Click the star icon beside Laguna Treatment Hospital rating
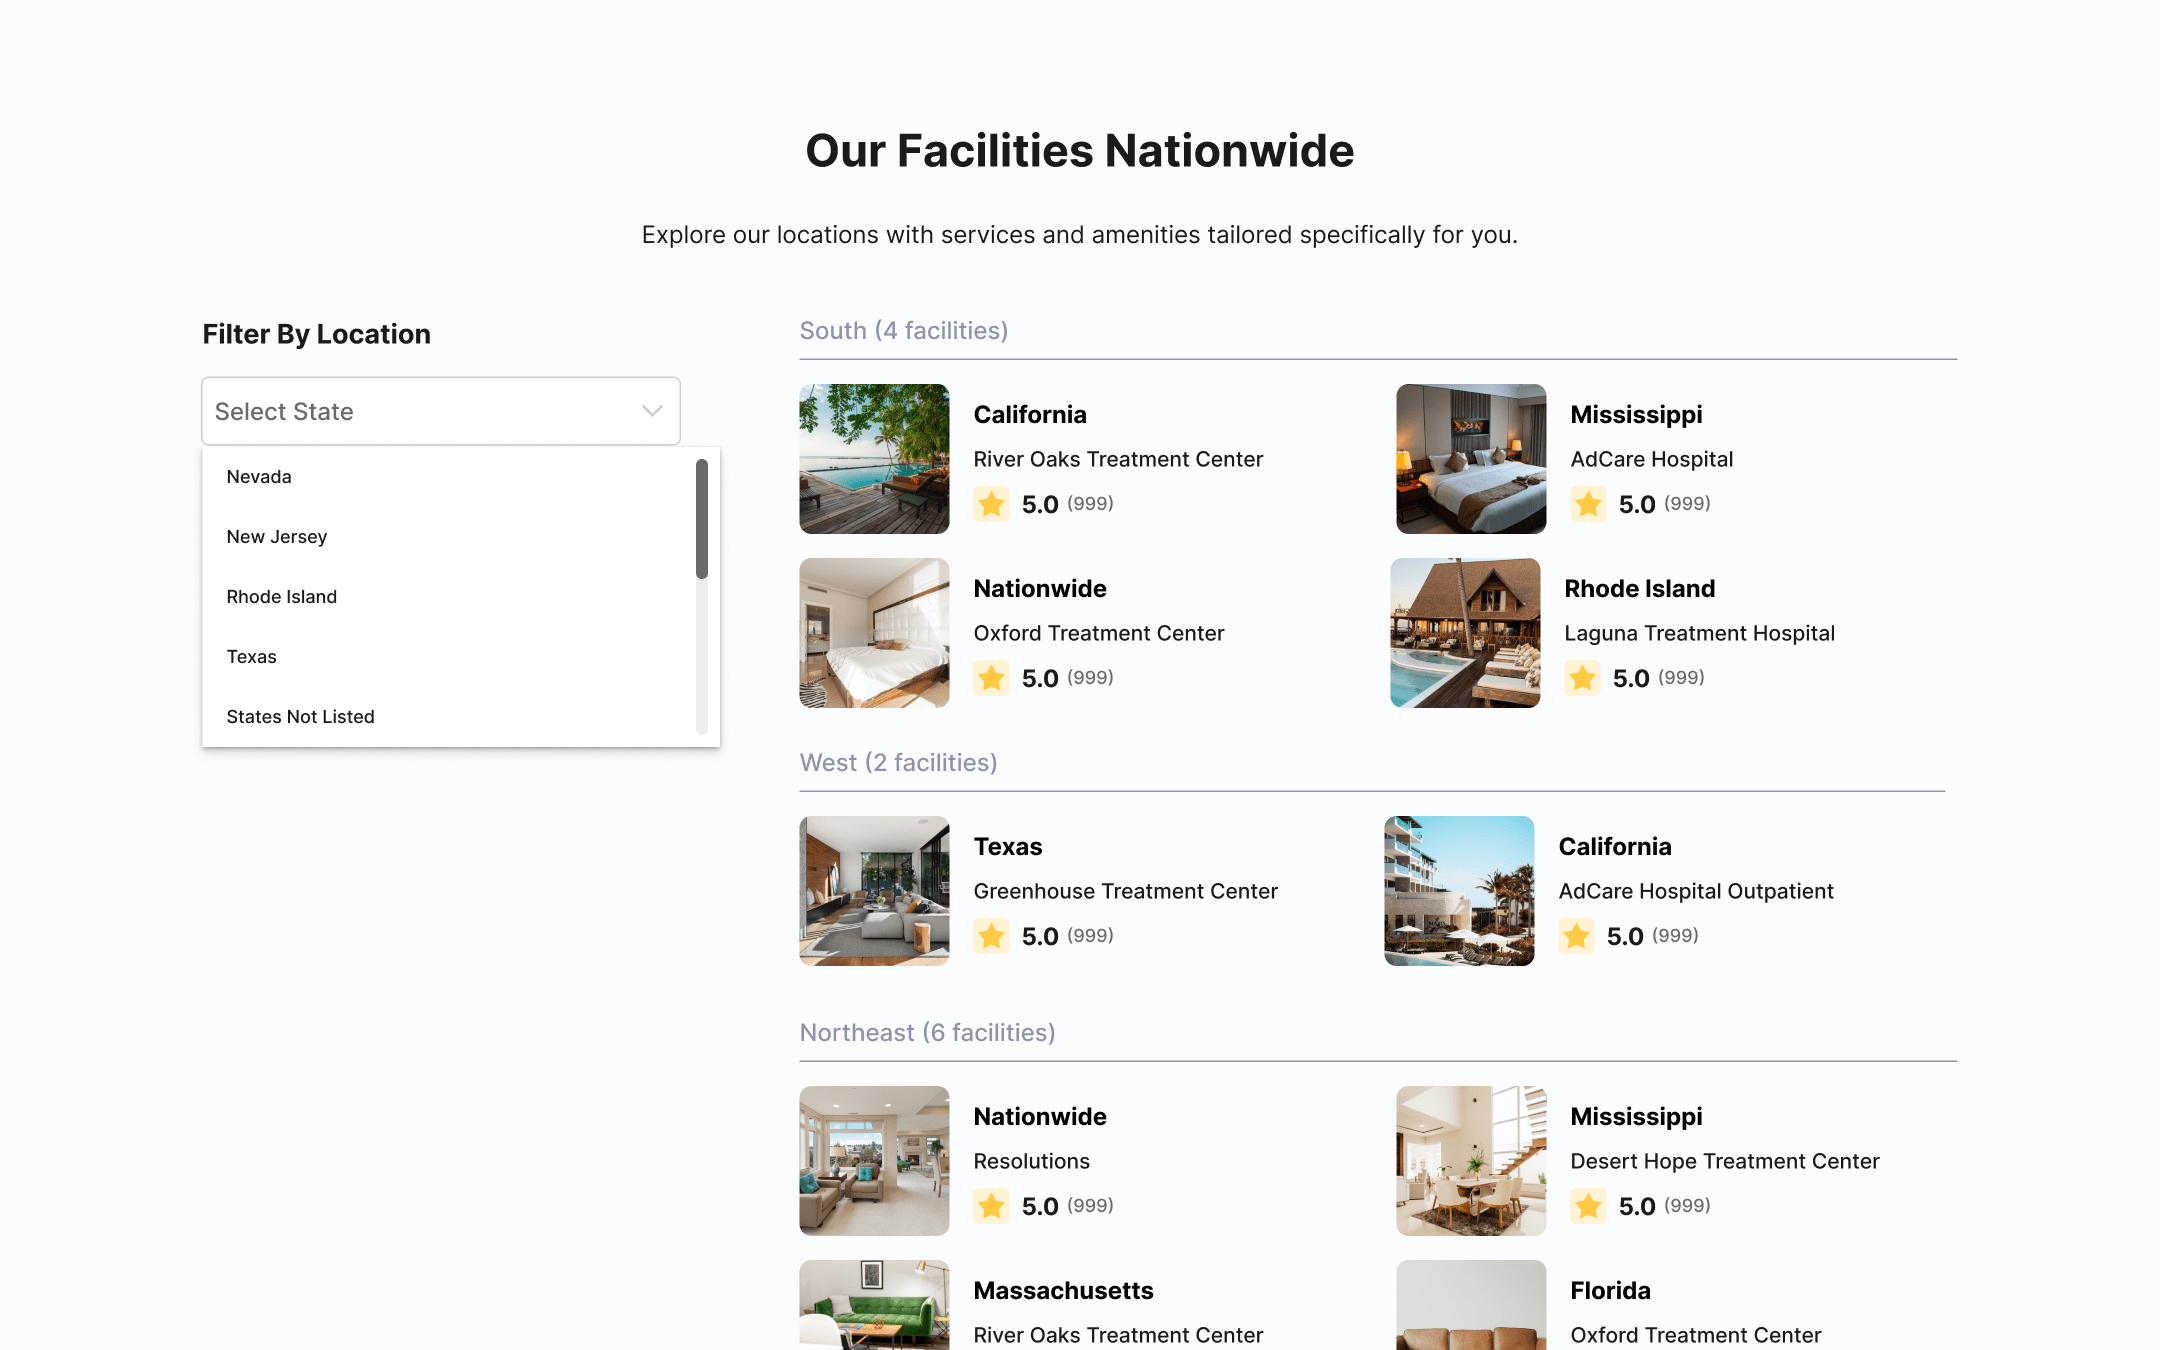2161x1350 pixels. (x=1583, y=678)
